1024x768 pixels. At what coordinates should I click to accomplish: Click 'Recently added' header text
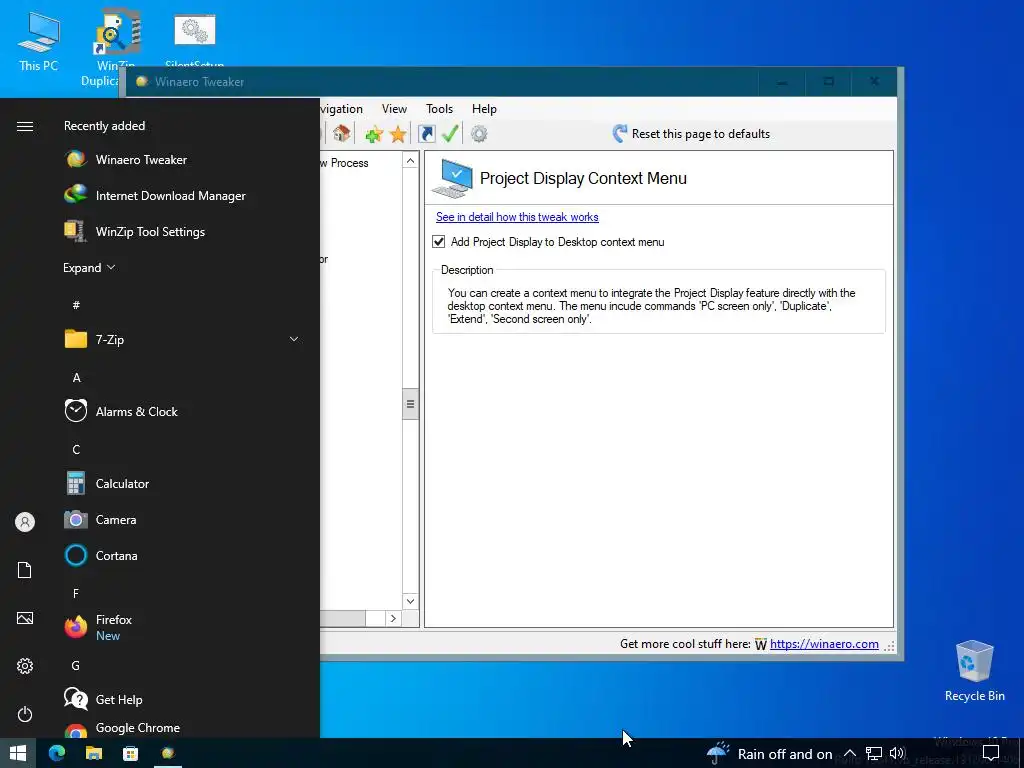pos(104,126)
